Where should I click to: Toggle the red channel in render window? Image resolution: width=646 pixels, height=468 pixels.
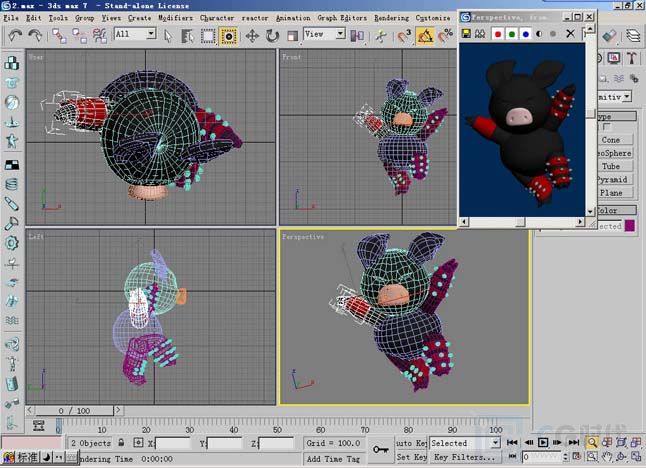click(498, 34)
